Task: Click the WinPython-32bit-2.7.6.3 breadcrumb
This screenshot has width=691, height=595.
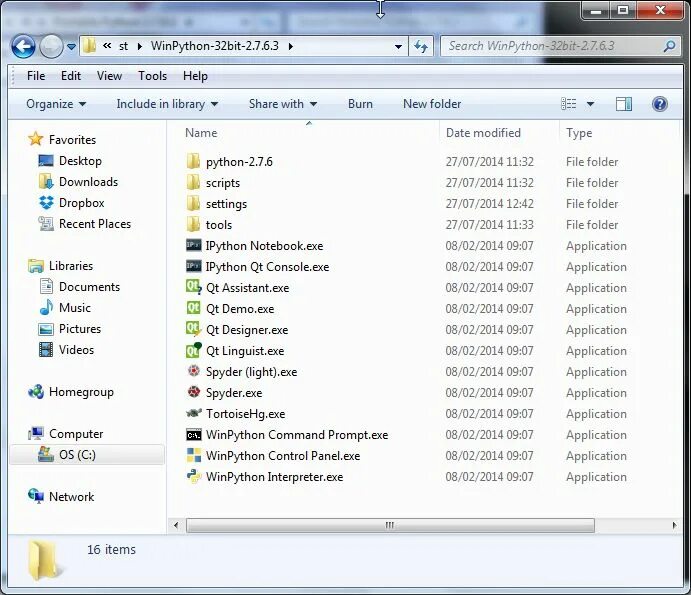Action: click(215, 46)
